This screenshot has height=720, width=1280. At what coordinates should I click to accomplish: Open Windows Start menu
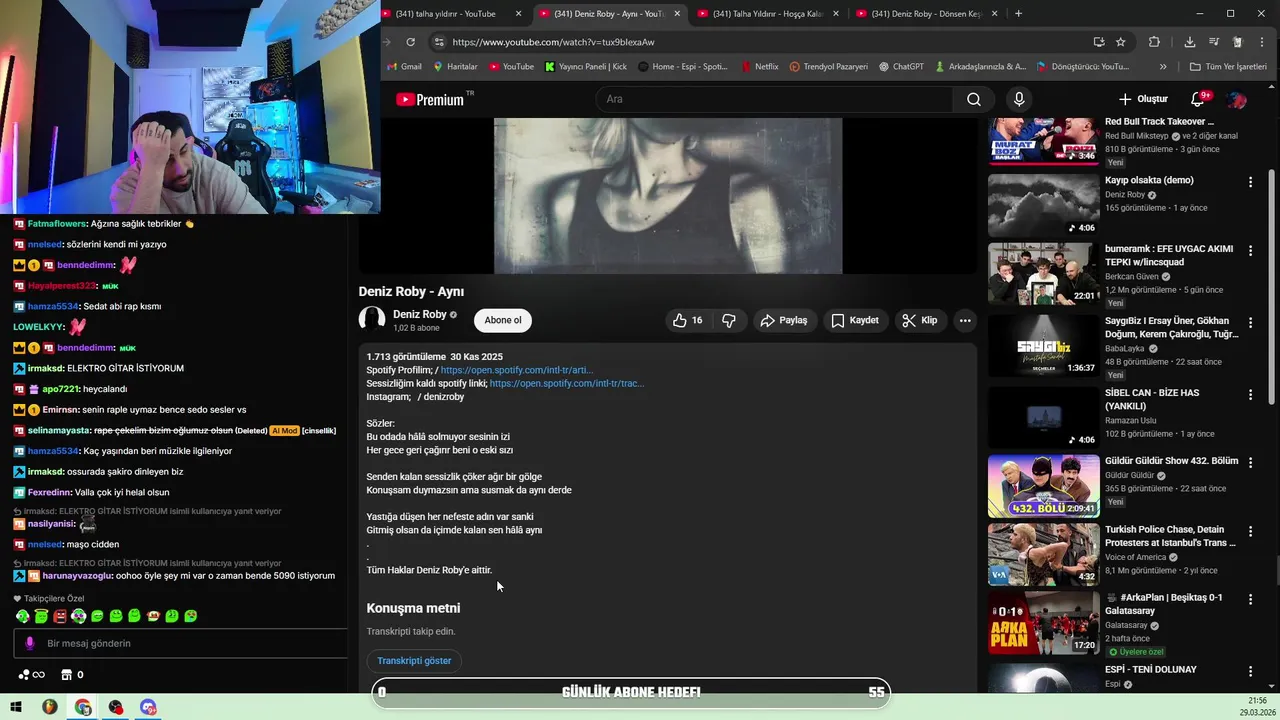click(16, 707)
